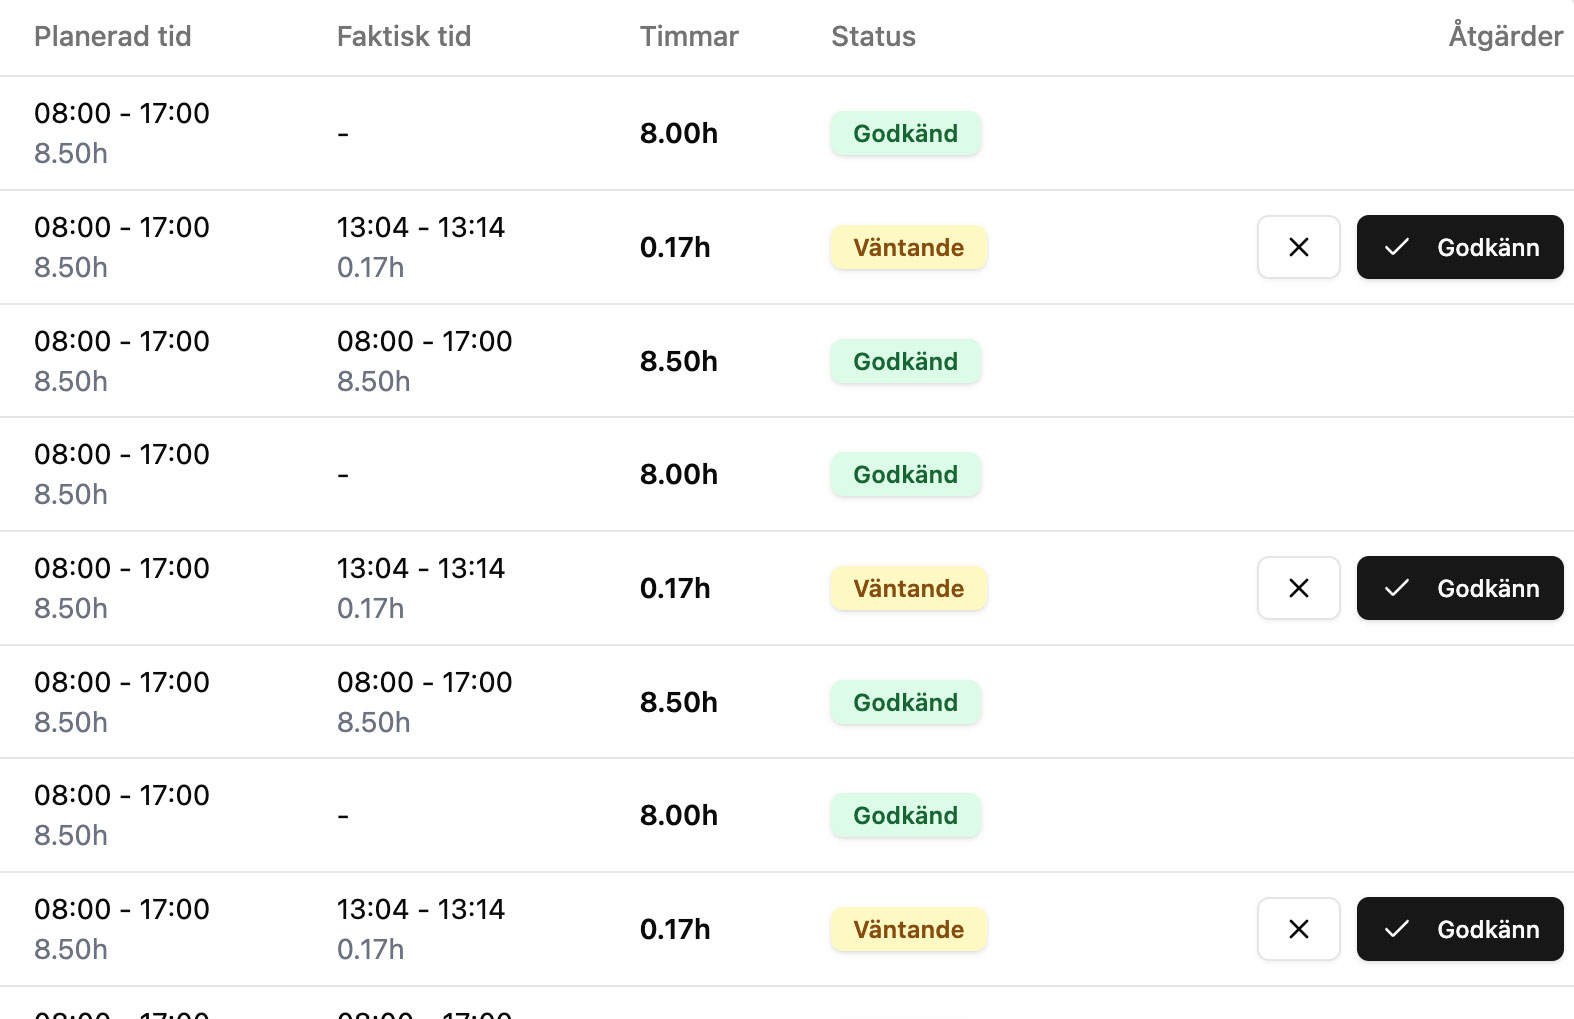This screenshot has height=1019, width=1574.
Task: Click the third Väntande status badge
Action: [x=909, y=929]
